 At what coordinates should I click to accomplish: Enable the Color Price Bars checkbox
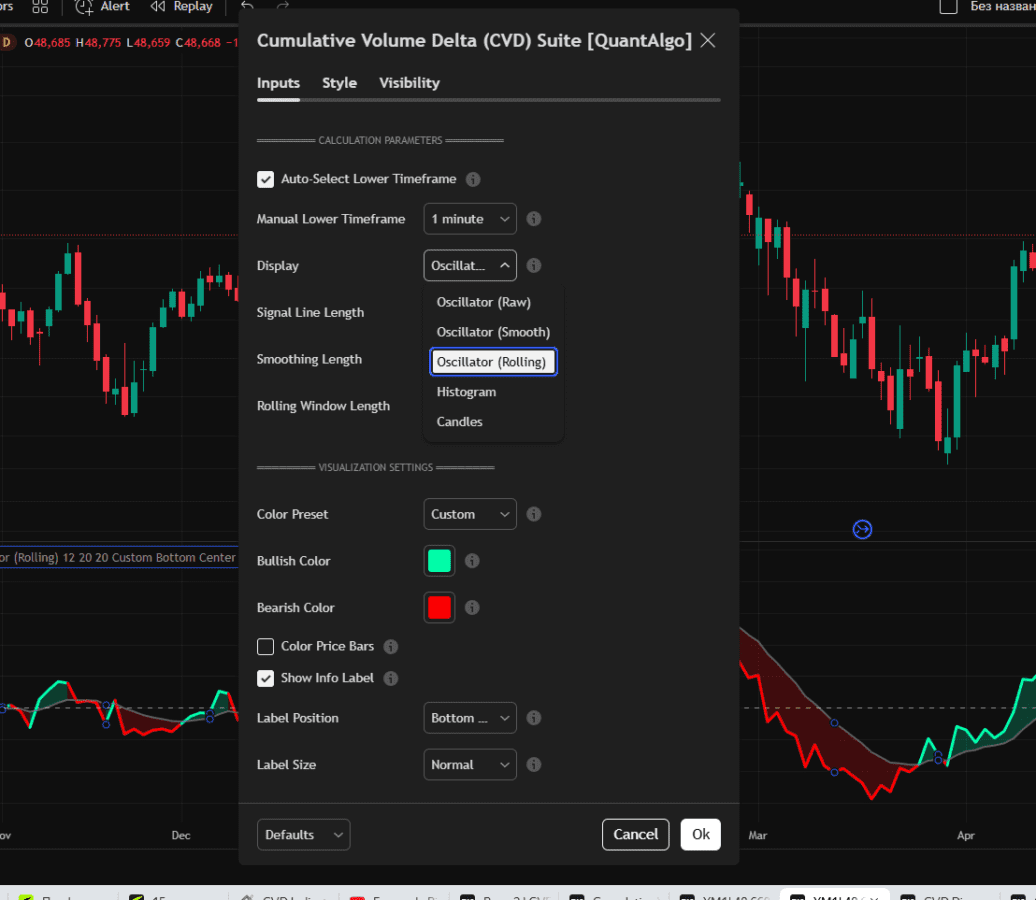click(266, 647)
